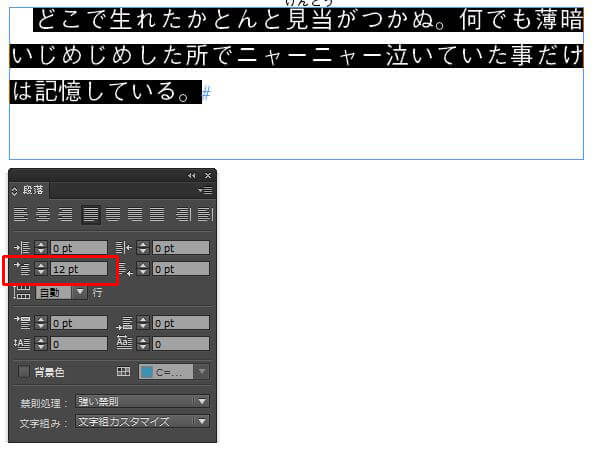
Task: Click text line は記憶している。
Action: click(x=106, y=92)
